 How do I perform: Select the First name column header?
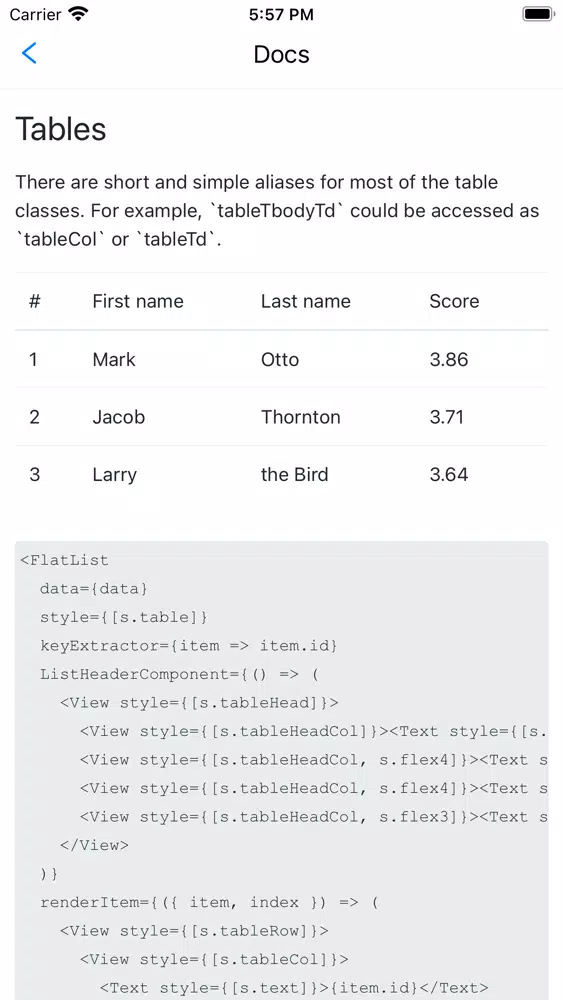pyautogui.click(x=138, y=301)
